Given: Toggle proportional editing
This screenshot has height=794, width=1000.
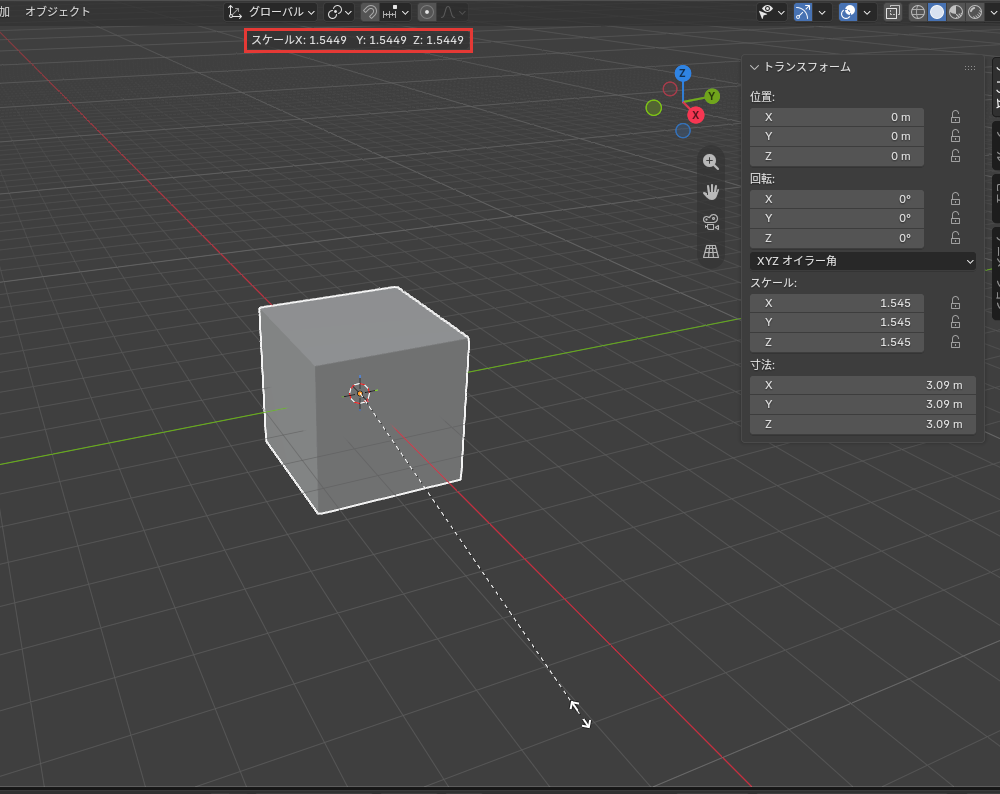Looking at the screenshot, I should [x=427, y=12].
